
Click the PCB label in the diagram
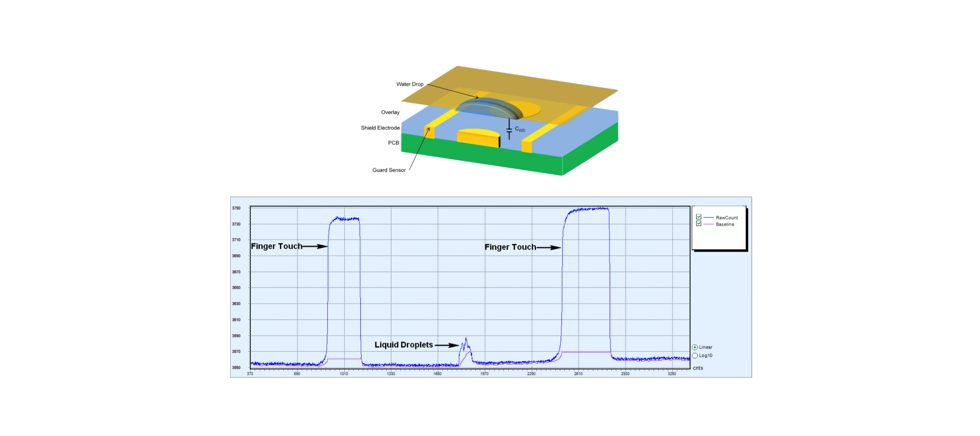click(x=394, y=143)
